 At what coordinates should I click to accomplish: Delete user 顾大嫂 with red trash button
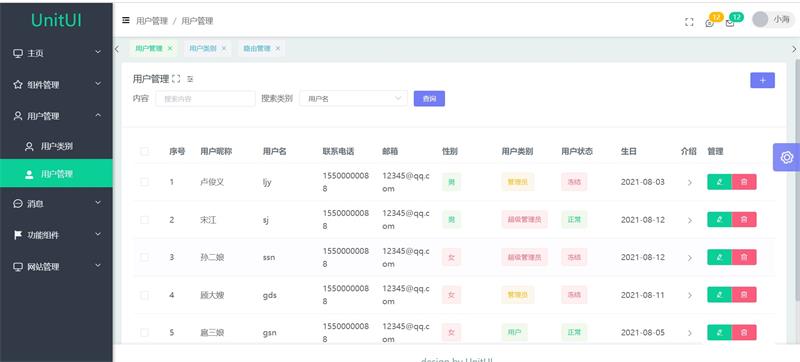click(744, 295)
